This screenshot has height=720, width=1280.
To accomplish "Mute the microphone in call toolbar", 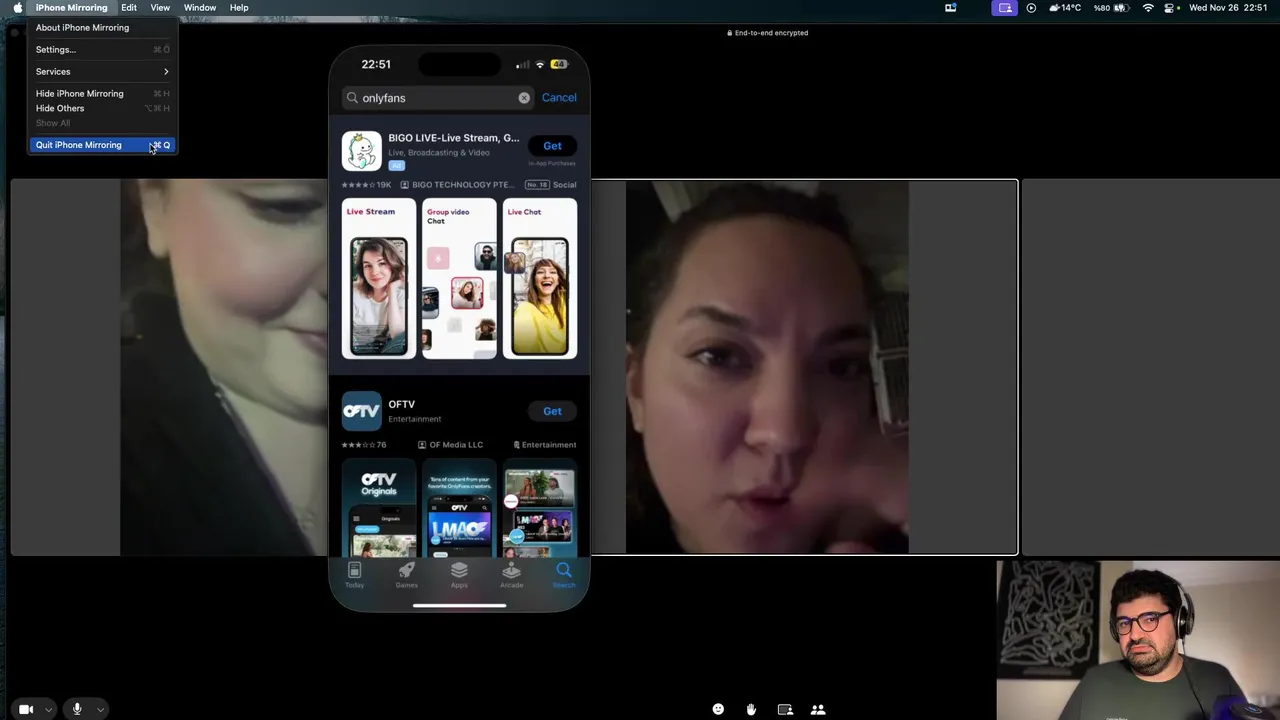I will (x=77, y=709).
